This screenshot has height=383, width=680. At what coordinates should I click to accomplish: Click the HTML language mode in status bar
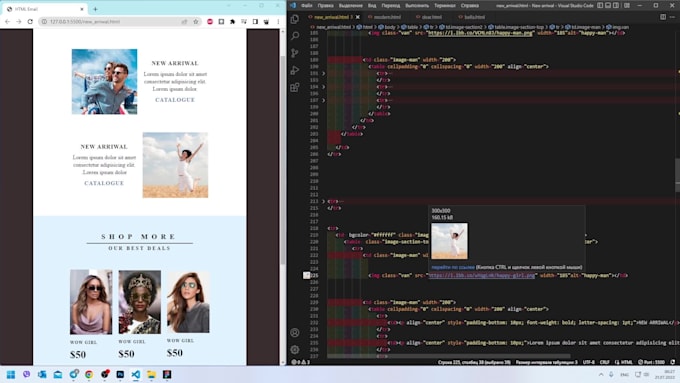[624, 362]
